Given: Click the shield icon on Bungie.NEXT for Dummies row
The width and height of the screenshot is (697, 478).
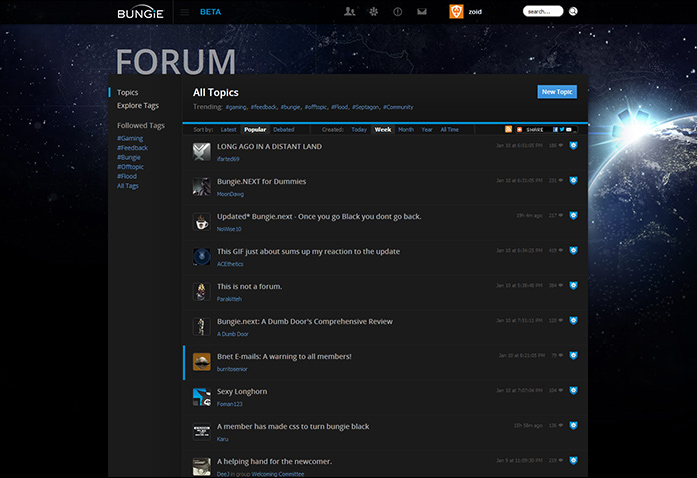Looking at the screenshot, I should (573, 181).
